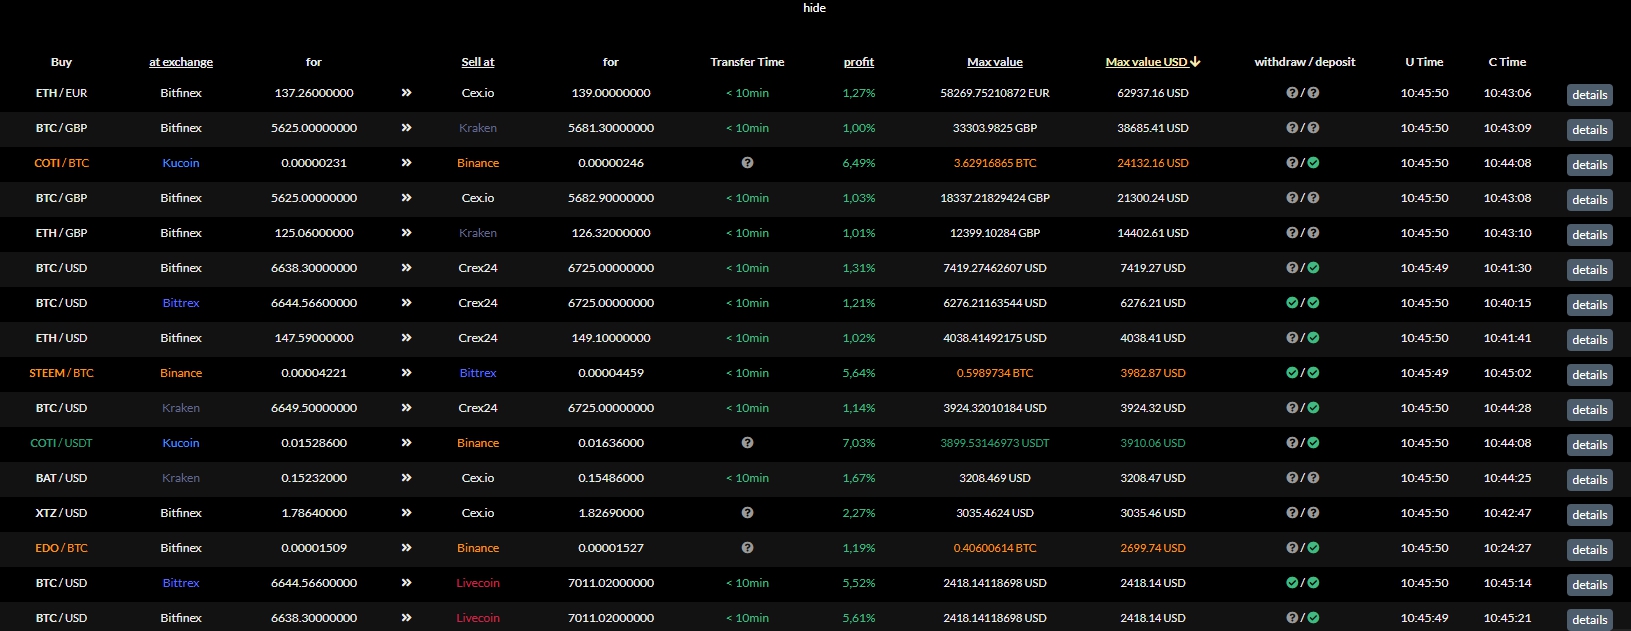
Task: Click the double-arrow icon in STEEM/BTC row
Action: point(406,373)
